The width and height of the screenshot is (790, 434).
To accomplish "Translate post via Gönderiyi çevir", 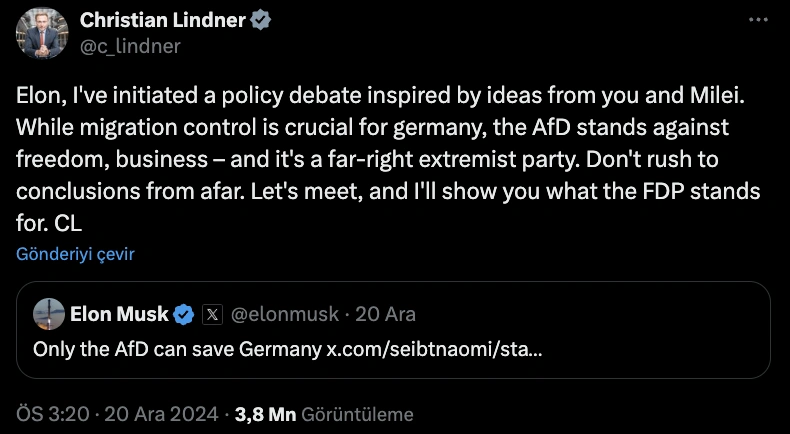I will (x=75, y=254).
